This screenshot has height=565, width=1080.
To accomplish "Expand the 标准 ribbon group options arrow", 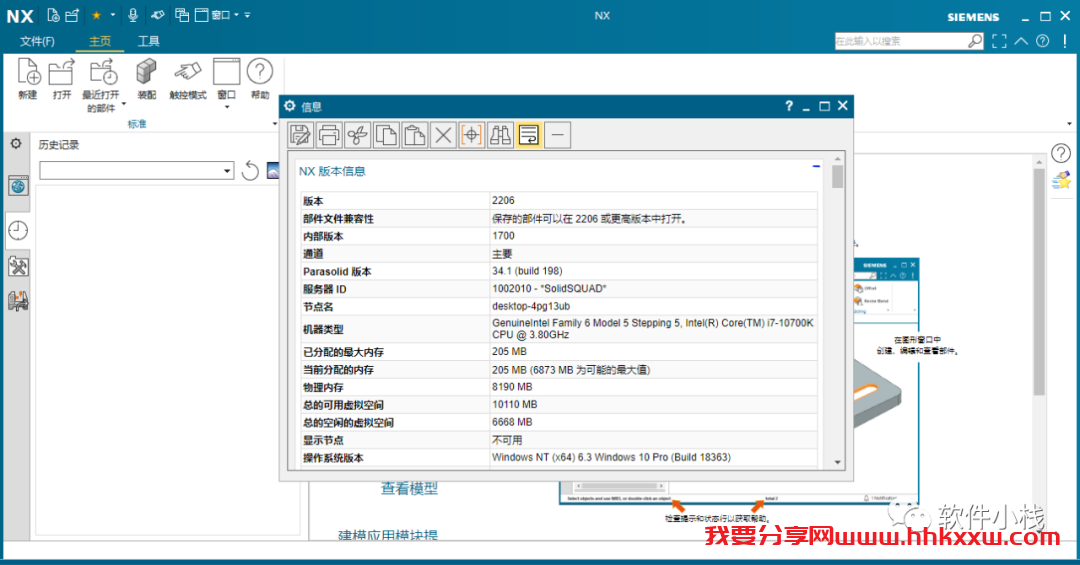I will 275,124.
